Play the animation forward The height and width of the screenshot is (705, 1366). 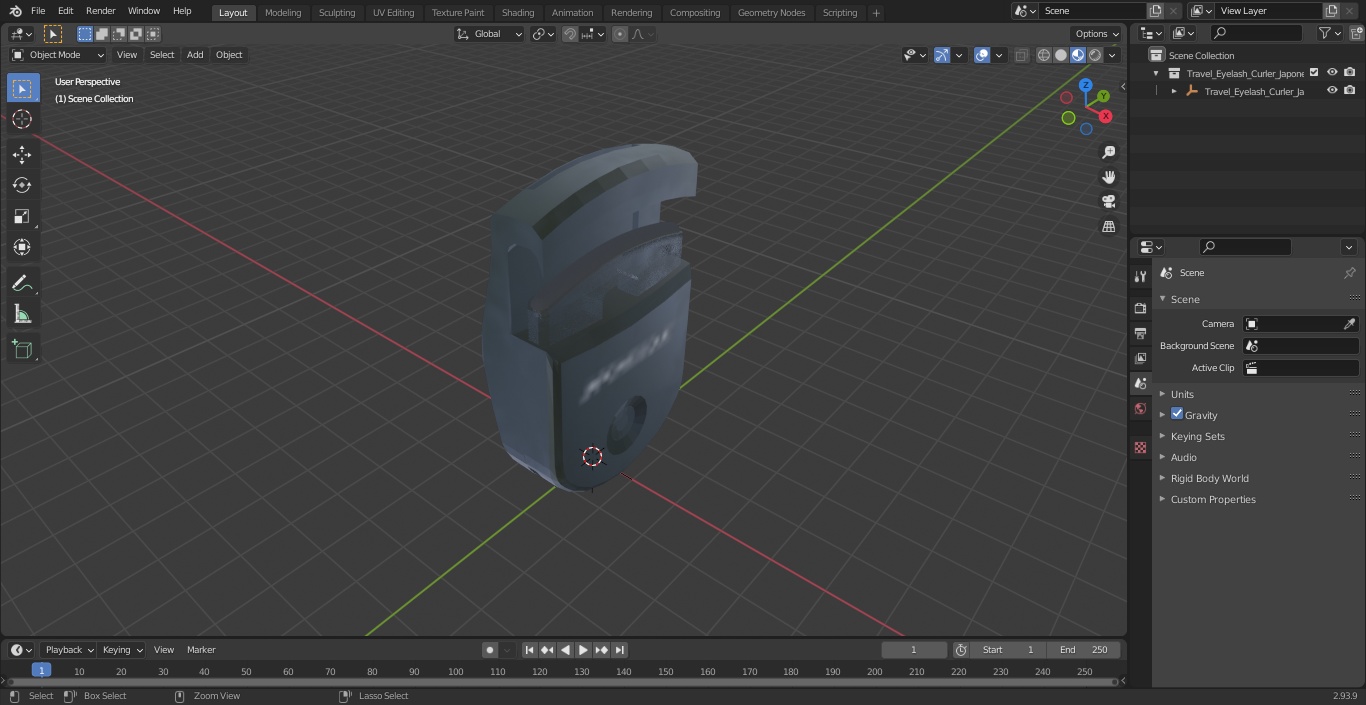(x=584, y=650)
